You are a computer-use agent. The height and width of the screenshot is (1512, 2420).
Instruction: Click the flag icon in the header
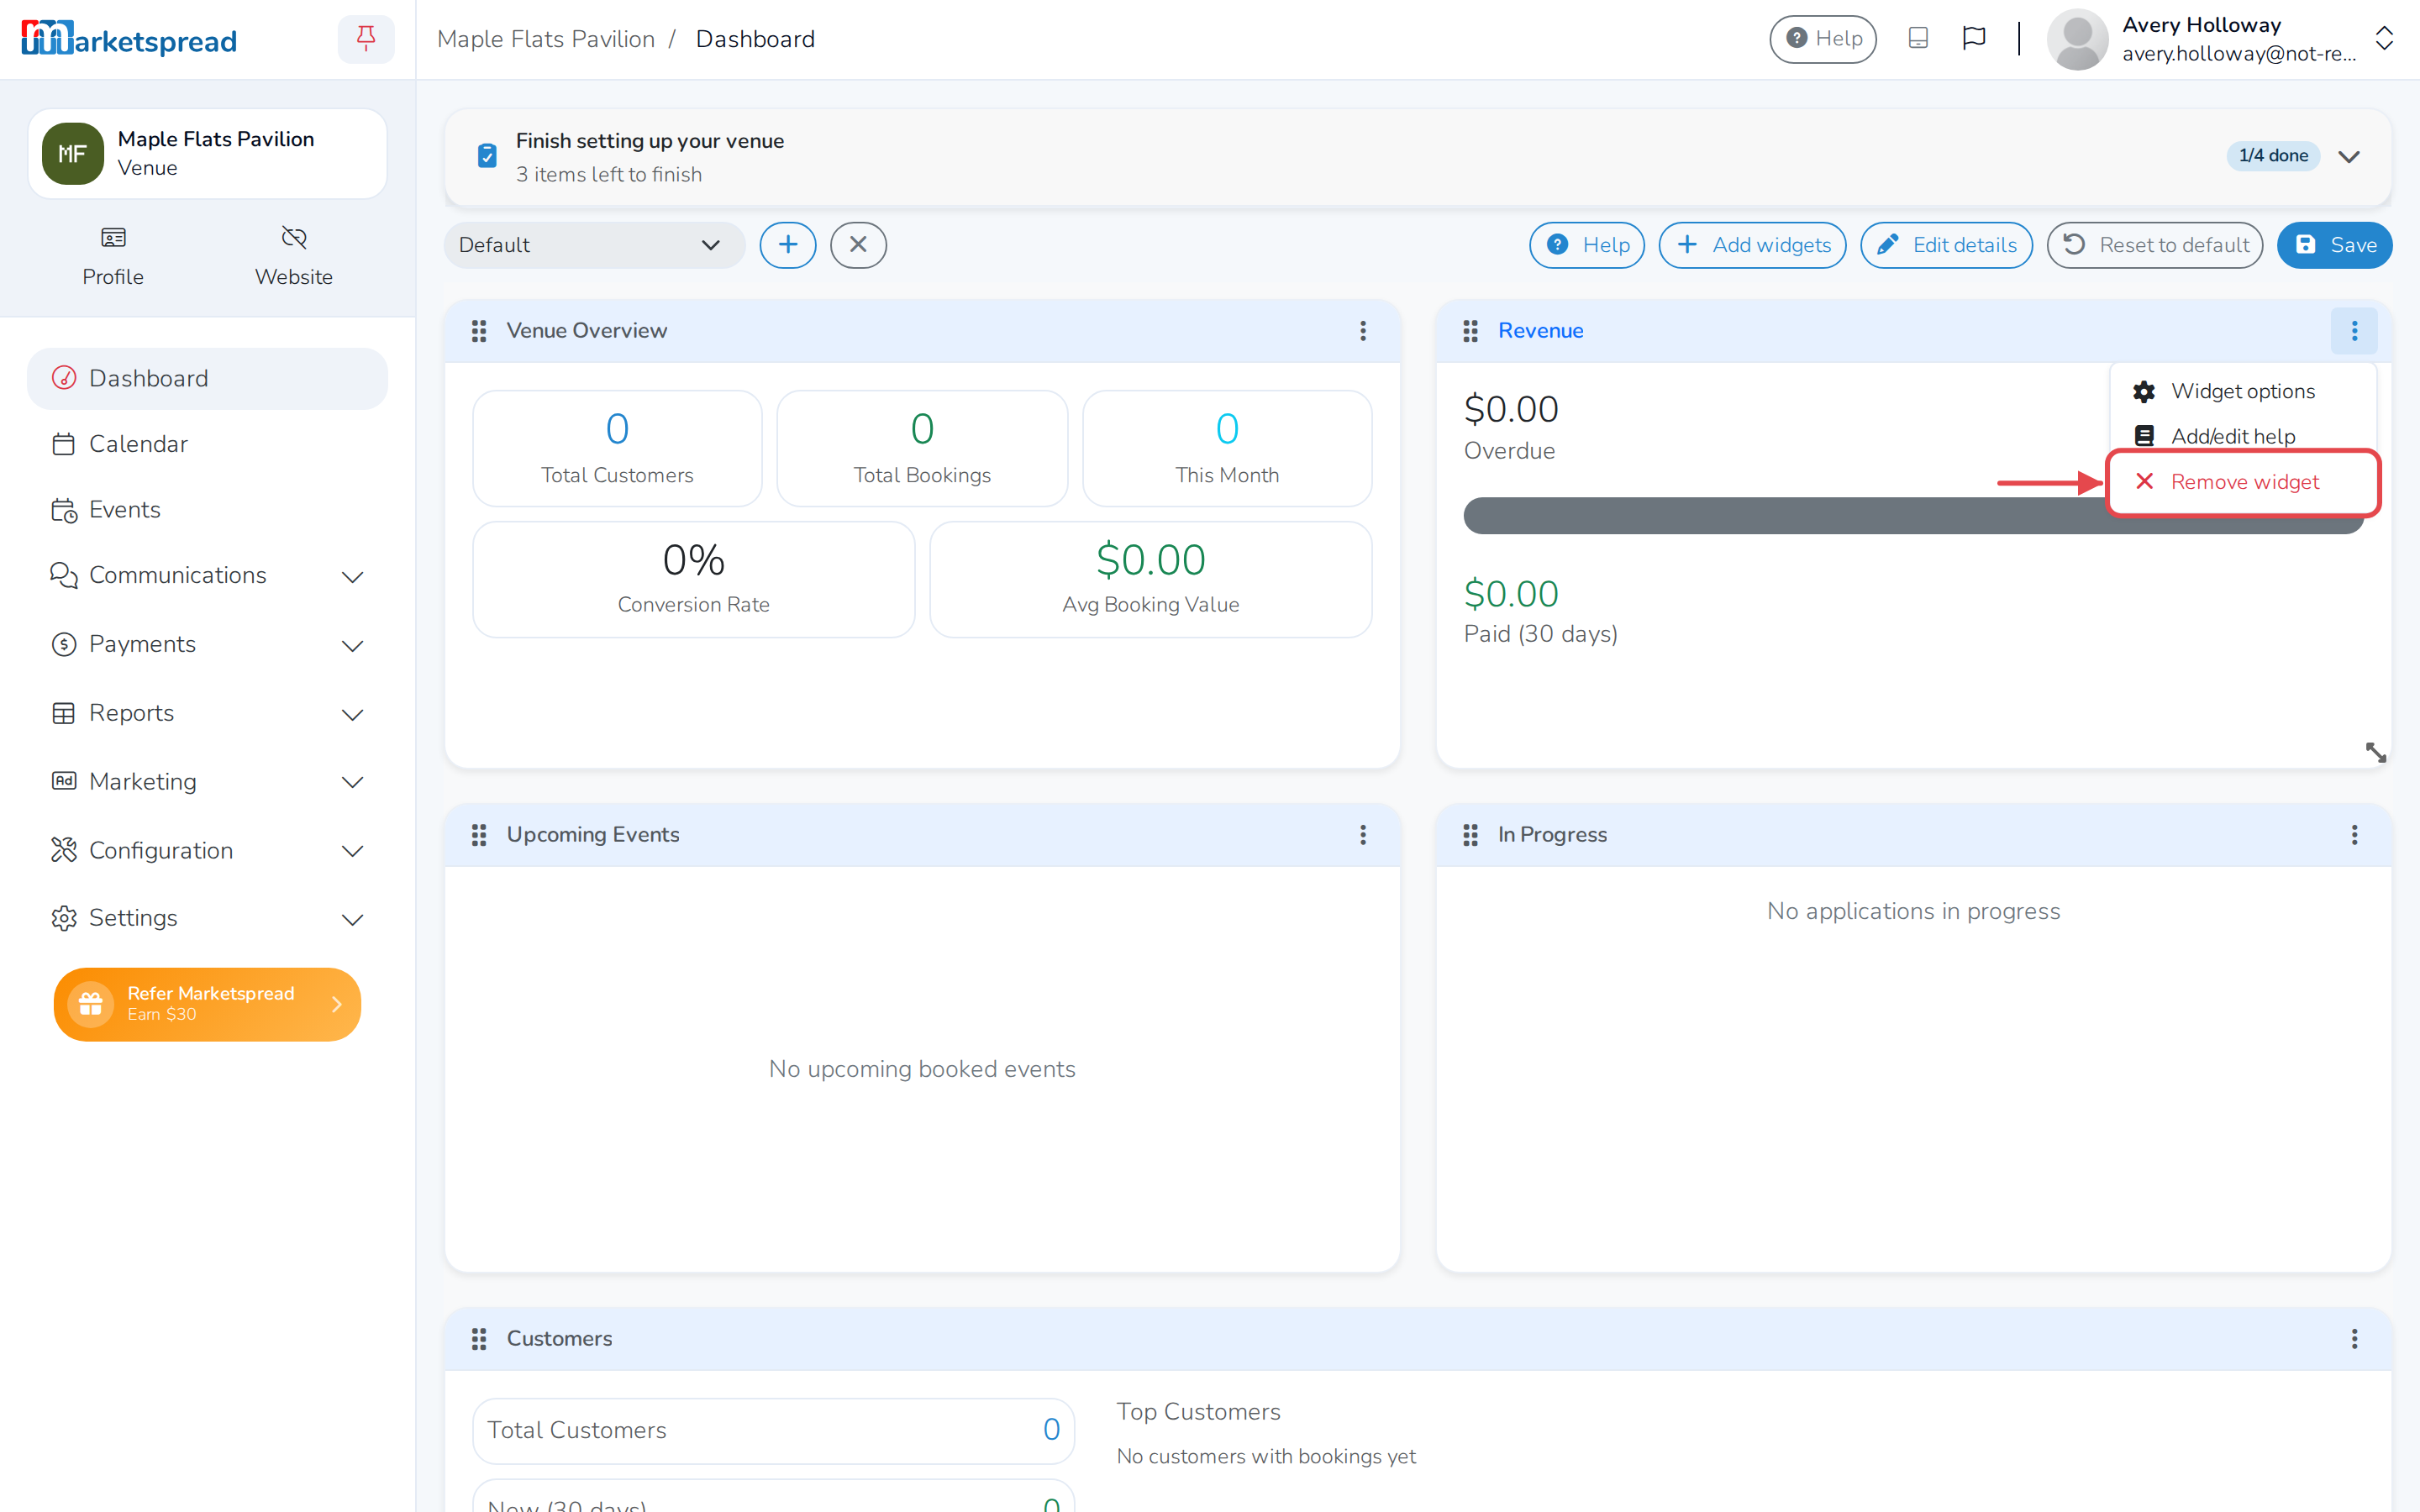pos(1973,38)
